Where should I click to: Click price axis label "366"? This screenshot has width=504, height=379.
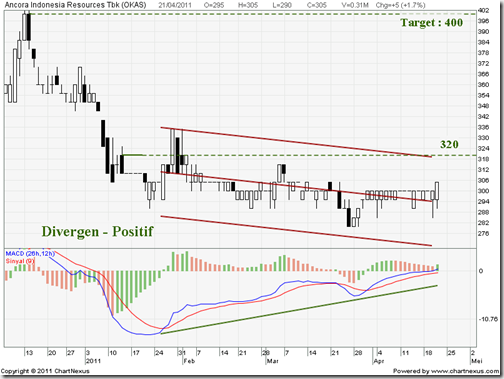(483, 74)
